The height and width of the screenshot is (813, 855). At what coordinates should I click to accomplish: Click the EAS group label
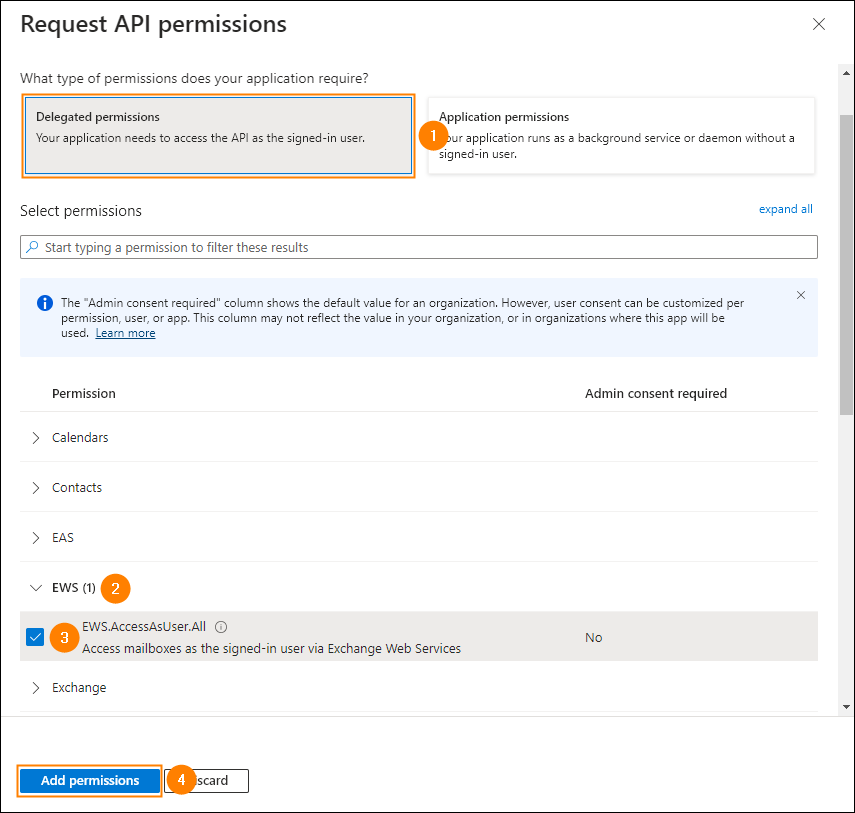(x=63, y=538)
